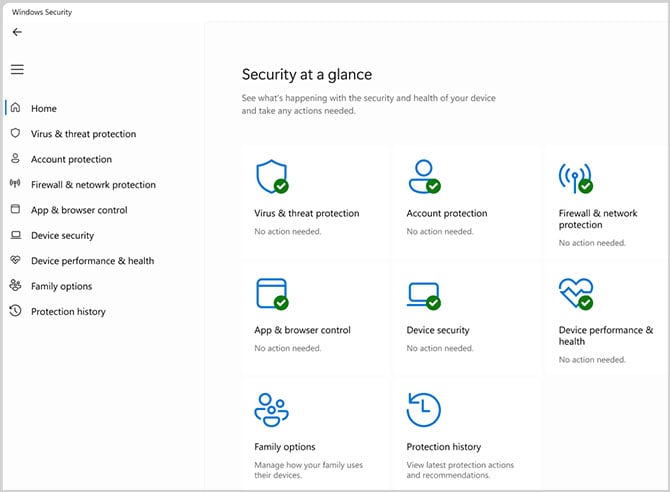Open the Account protection tile title
The height and width of the screenshot is (492, 670).
click(x=447, y=213)
